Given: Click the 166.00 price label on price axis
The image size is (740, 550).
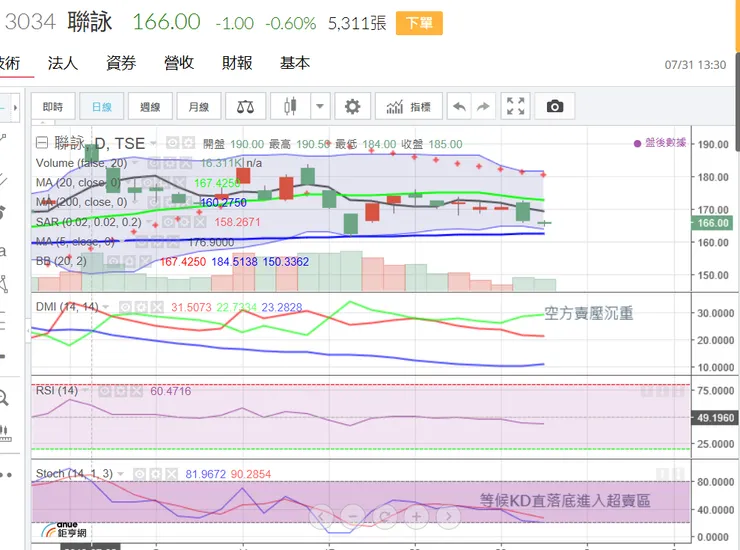Looking at the screenshot, I should tap(713, 223).
